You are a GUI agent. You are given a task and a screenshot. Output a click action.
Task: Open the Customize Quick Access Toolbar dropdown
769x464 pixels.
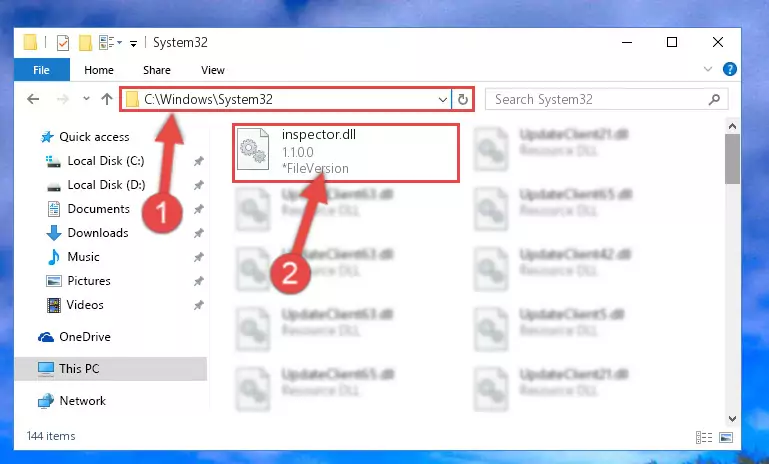[x=133, y=44]
